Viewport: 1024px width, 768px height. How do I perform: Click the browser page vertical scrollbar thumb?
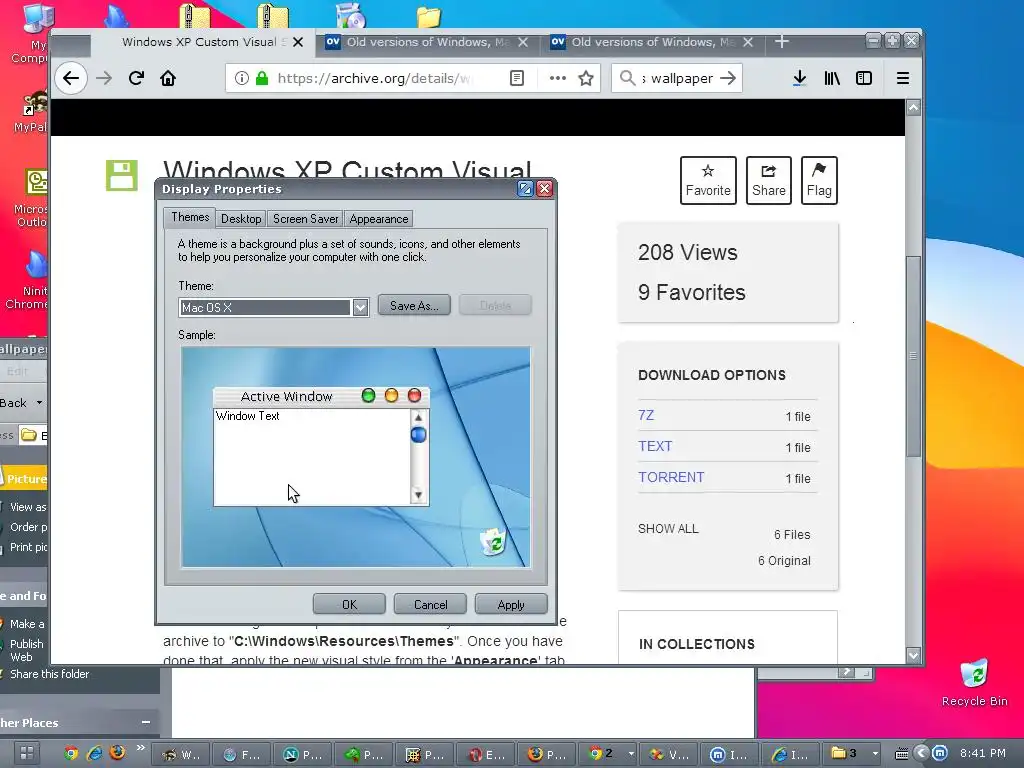pyautogui.click(x=914, y=357)
